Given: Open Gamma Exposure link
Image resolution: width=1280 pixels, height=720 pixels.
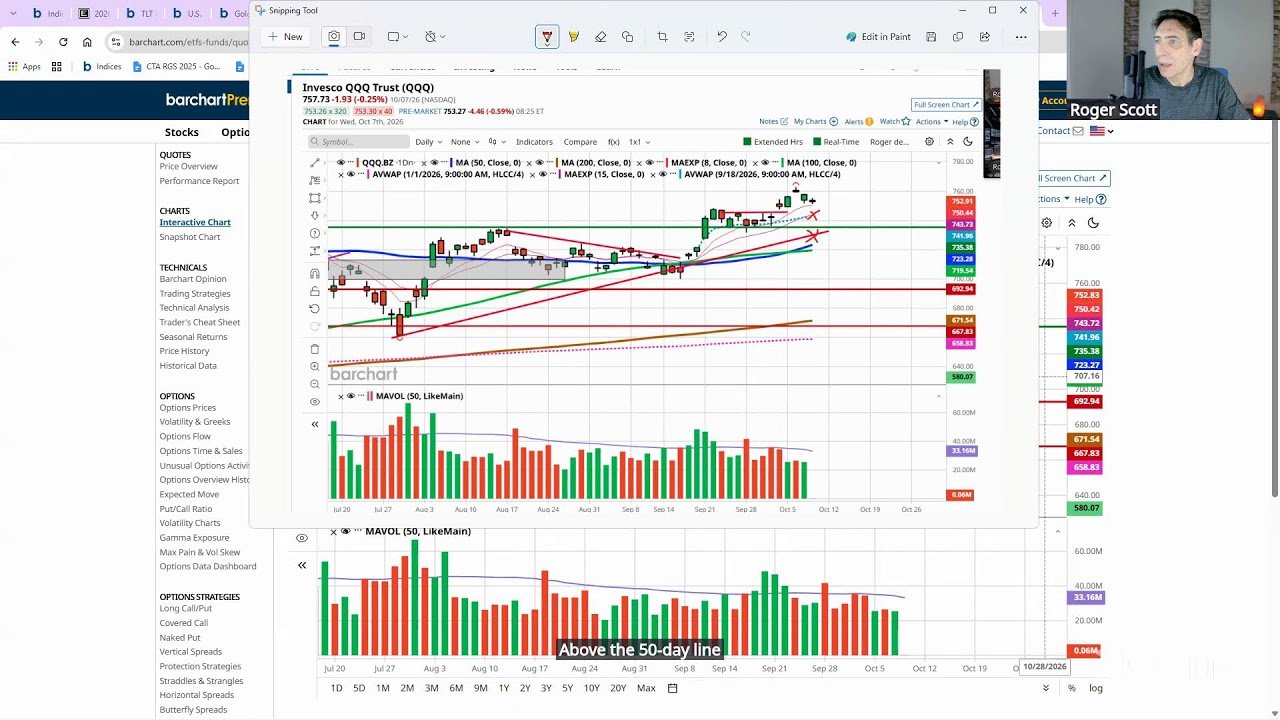Looking at the screenshot, I should coord(194,538).
